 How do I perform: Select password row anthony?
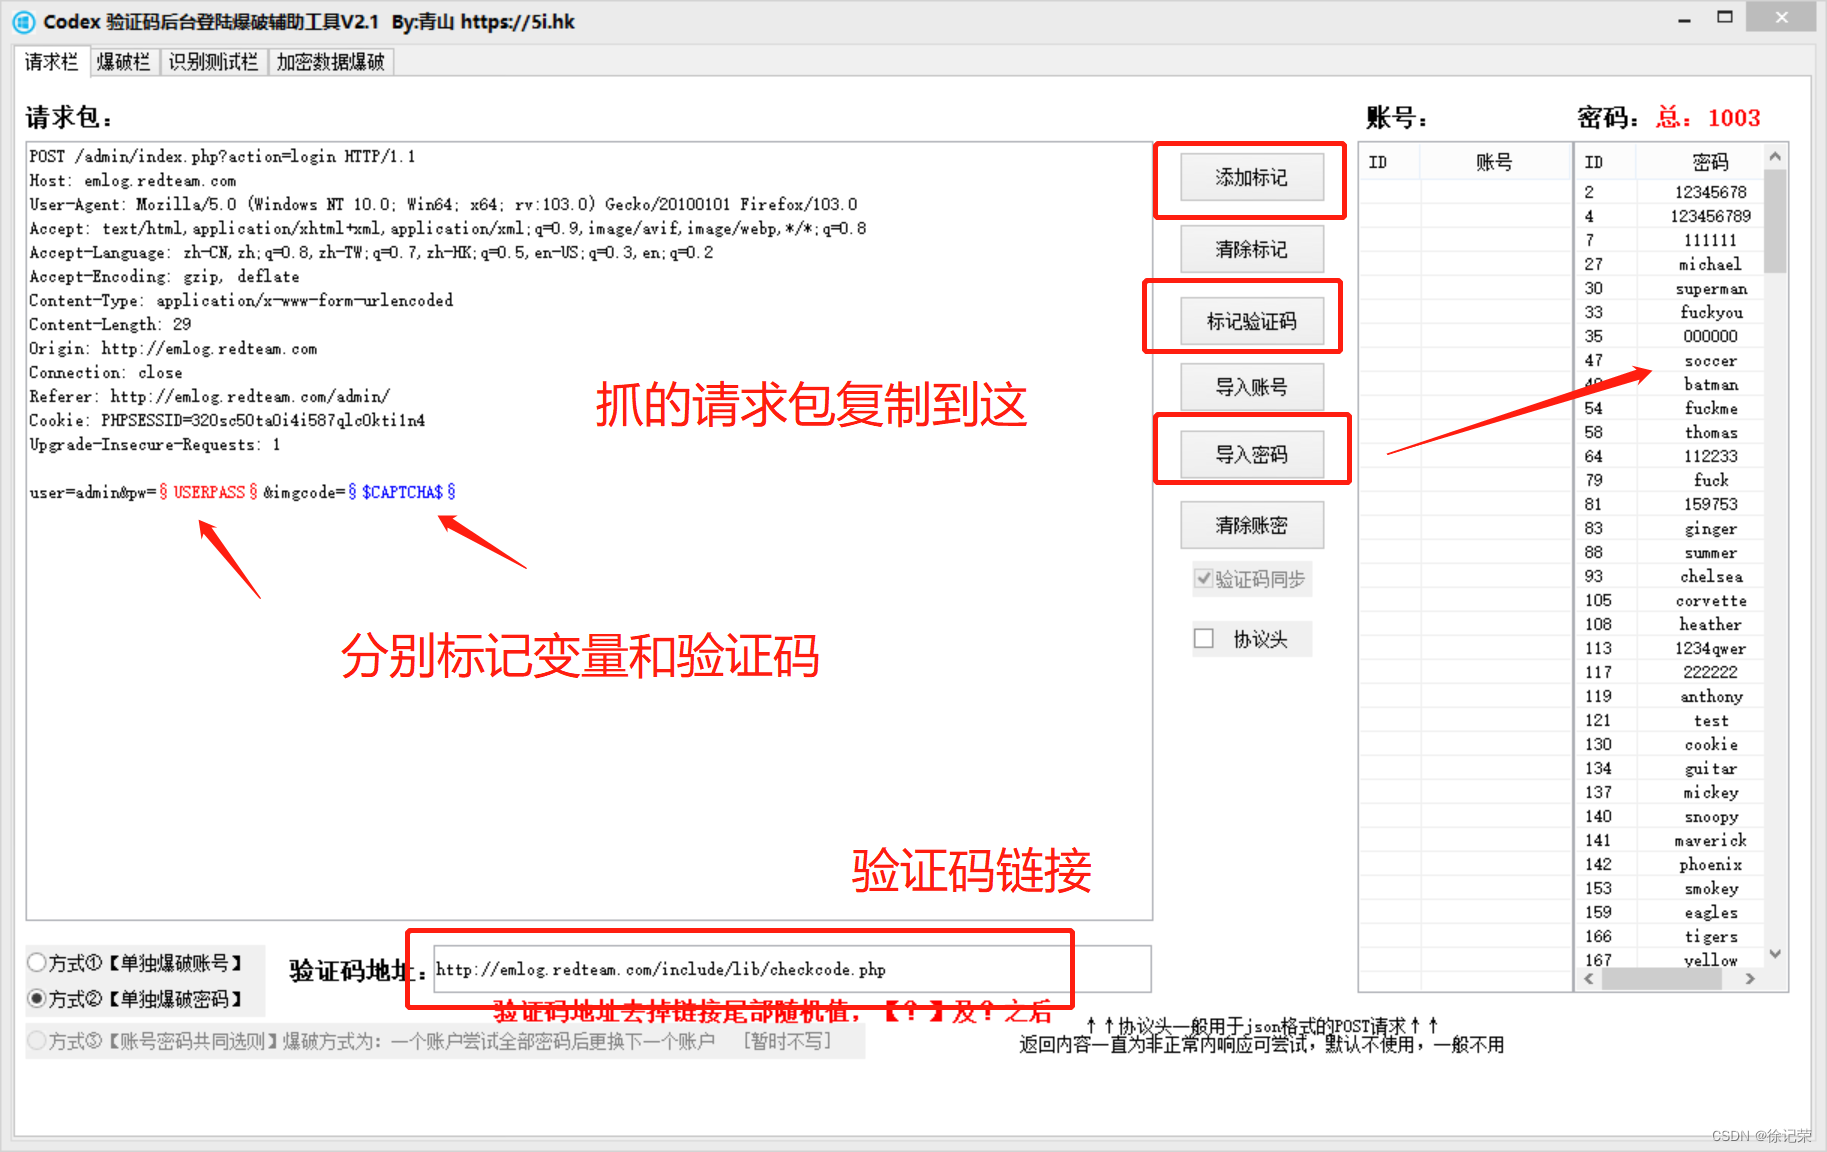(x=1670, y=696)
